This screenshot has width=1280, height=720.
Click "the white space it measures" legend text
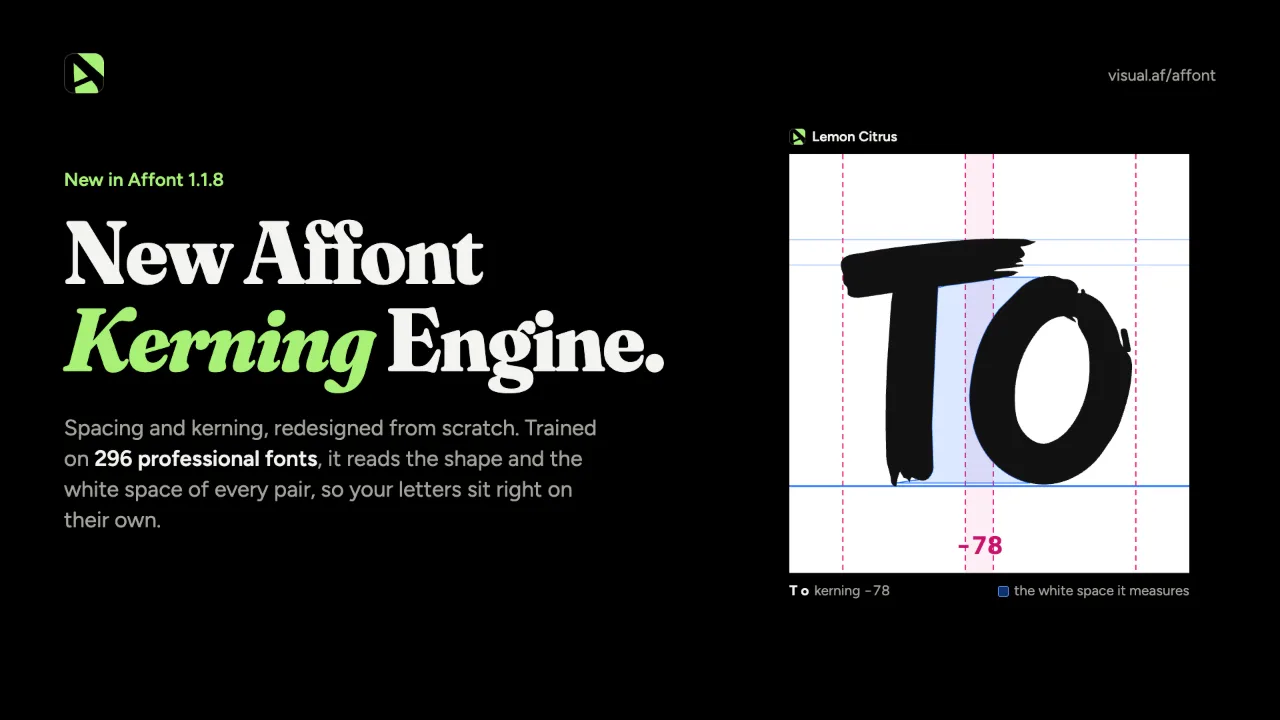tap(1101, 591)
